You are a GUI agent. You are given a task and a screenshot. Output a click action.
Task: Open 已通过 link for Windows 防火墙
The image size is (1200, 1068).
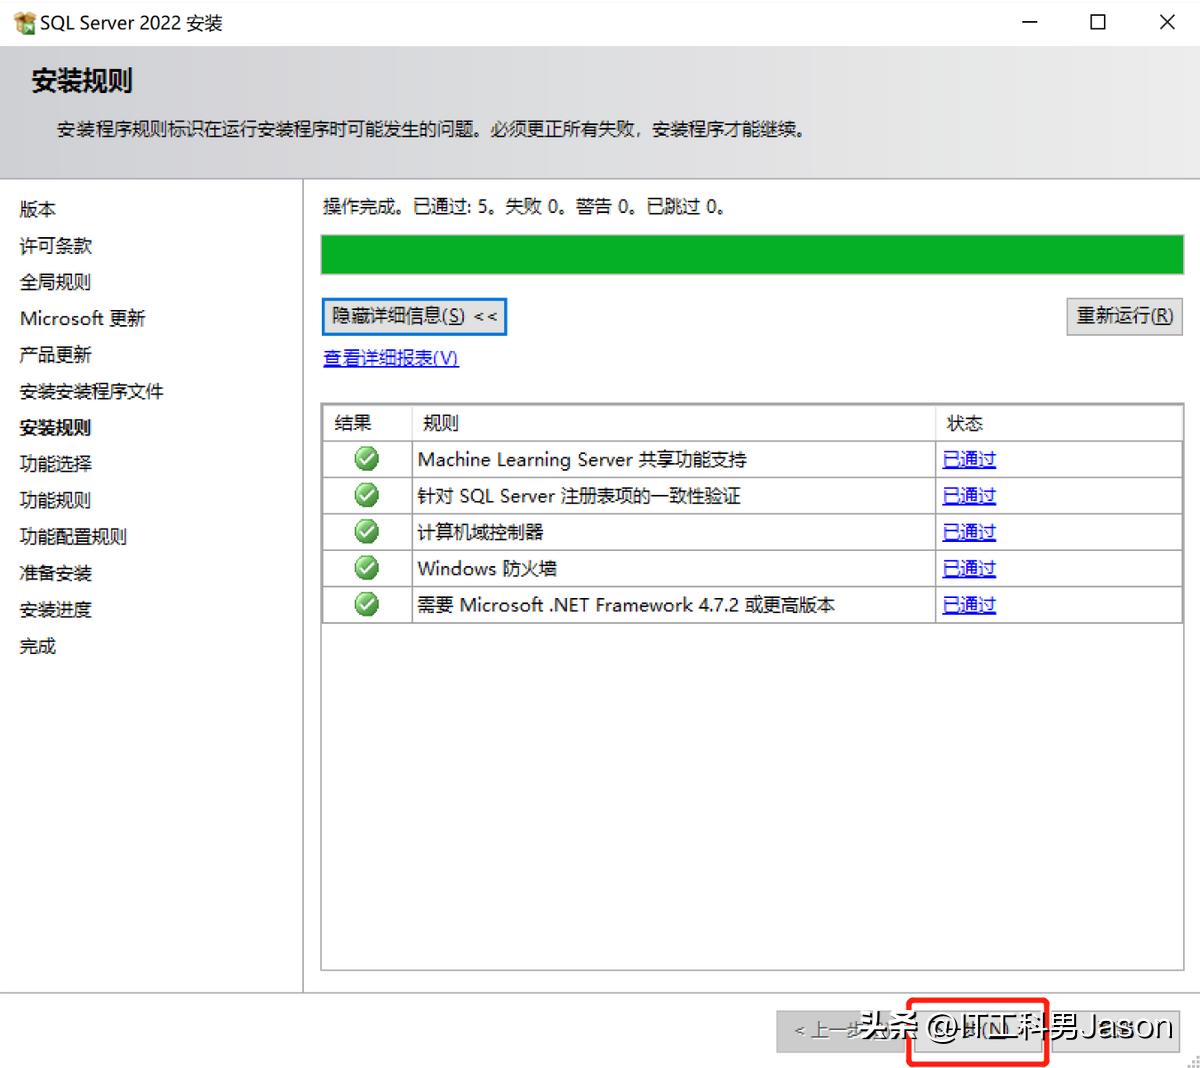[968, 567]
